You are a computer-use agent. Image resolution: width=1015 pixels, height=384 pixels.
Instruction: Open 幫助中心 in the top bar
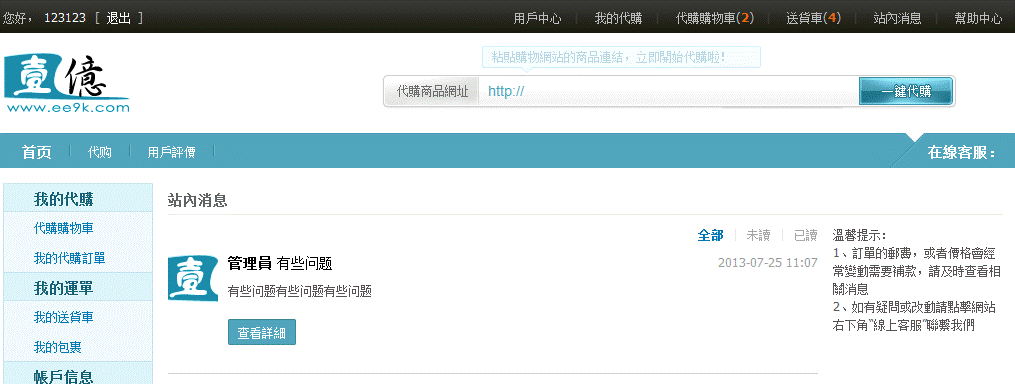pos(978,18)
